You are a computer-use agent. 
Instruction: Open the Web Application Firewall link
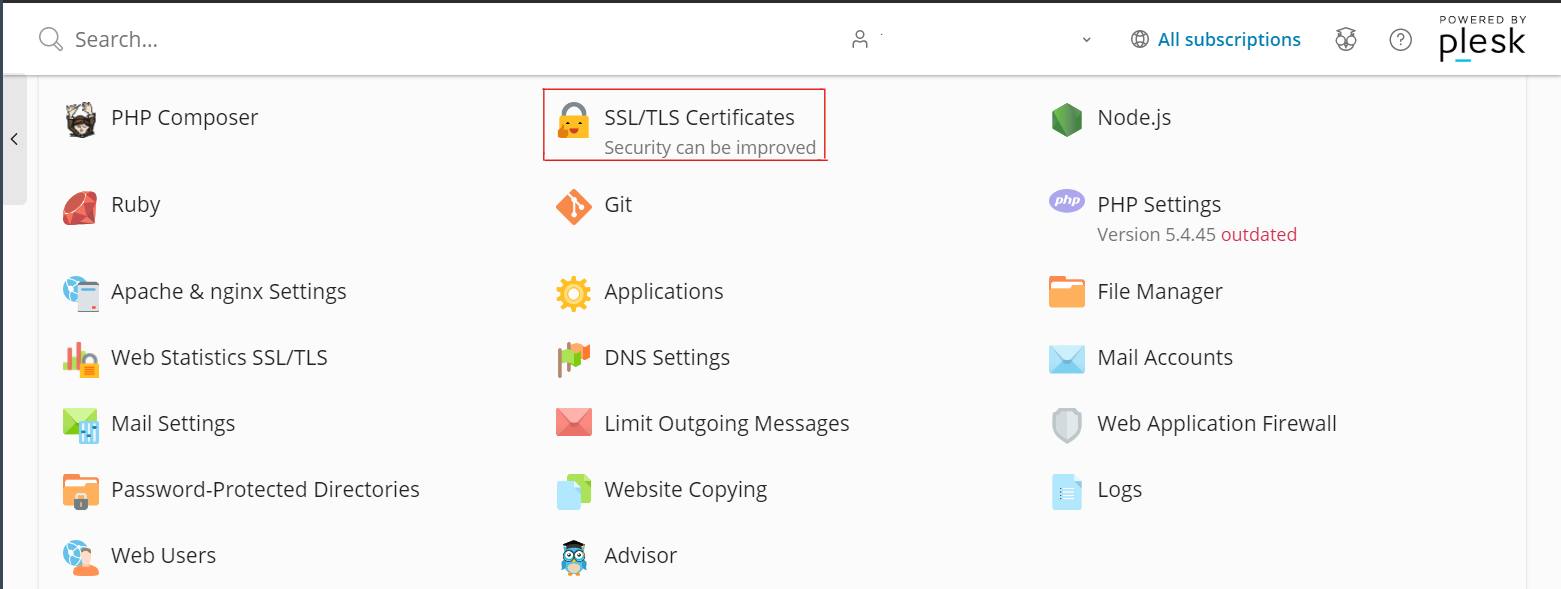pos(1217,424)
